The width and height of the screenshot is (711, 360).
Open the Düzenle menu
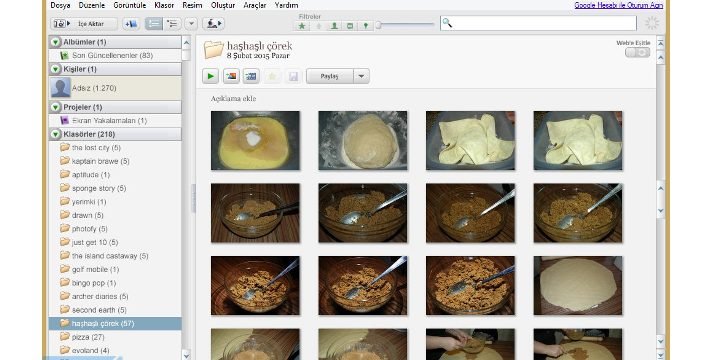pyautogui.click(x=92, y=5)
